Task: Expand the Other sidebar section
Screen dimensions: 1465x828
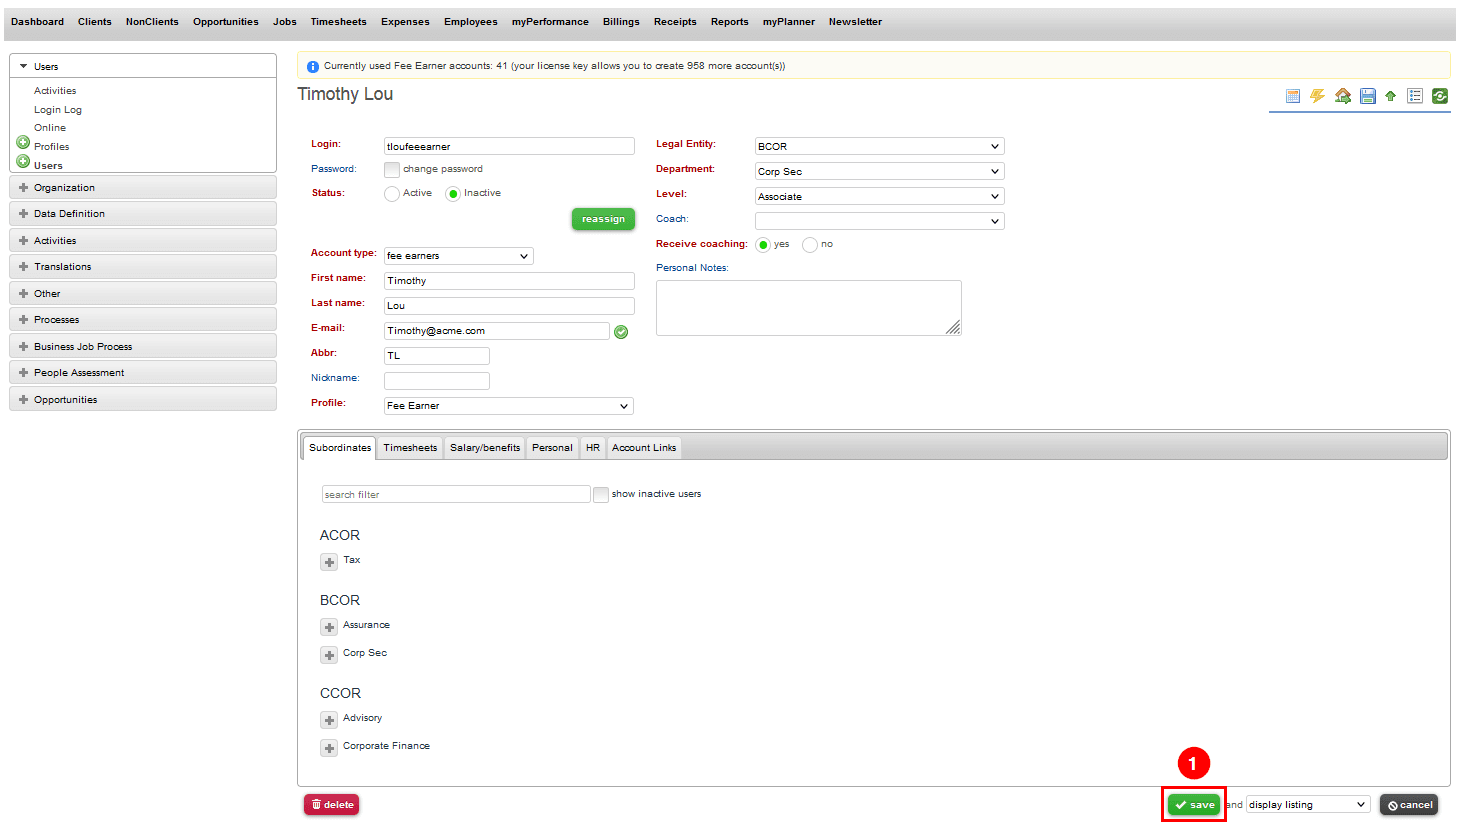Action: (143, 294)
